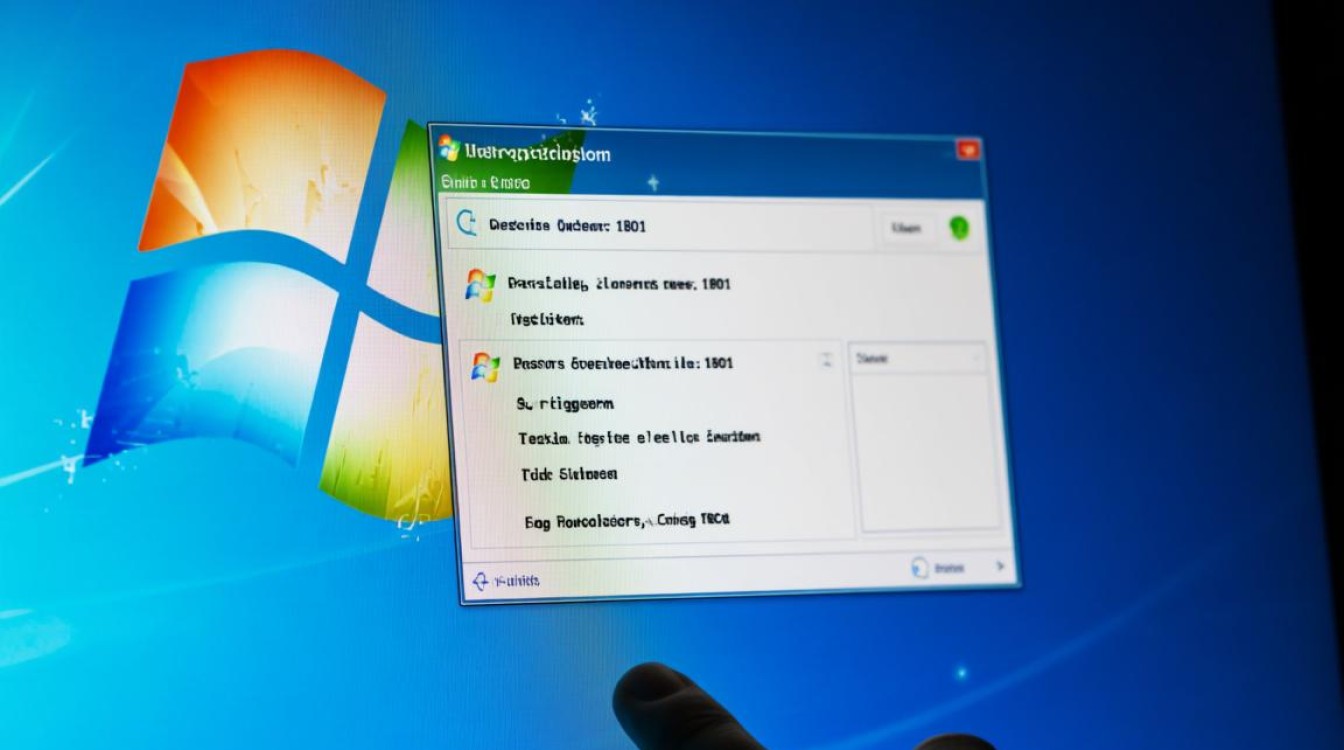Click the right-pointing chevron at the dialog's bottom right
This screenshot has height=750, width=1344.
(999, 567)
